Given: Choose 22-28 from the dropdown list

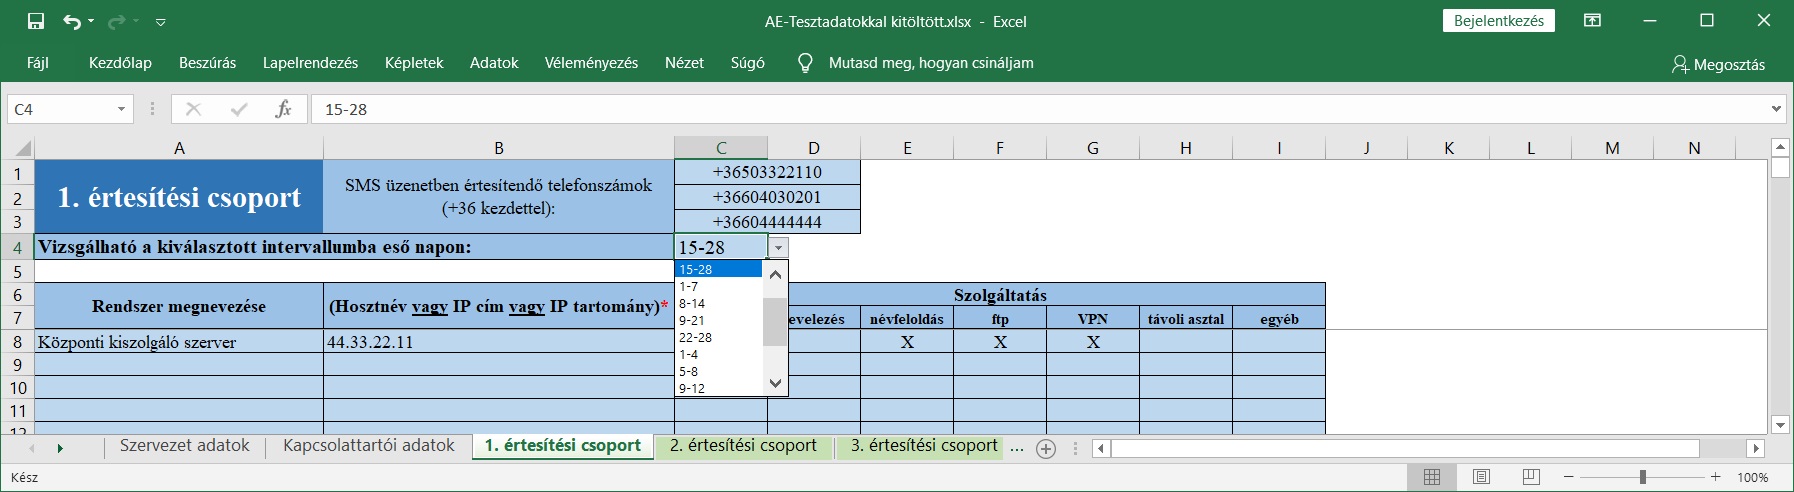Looking at the screenshot, I should click(696, 338).
